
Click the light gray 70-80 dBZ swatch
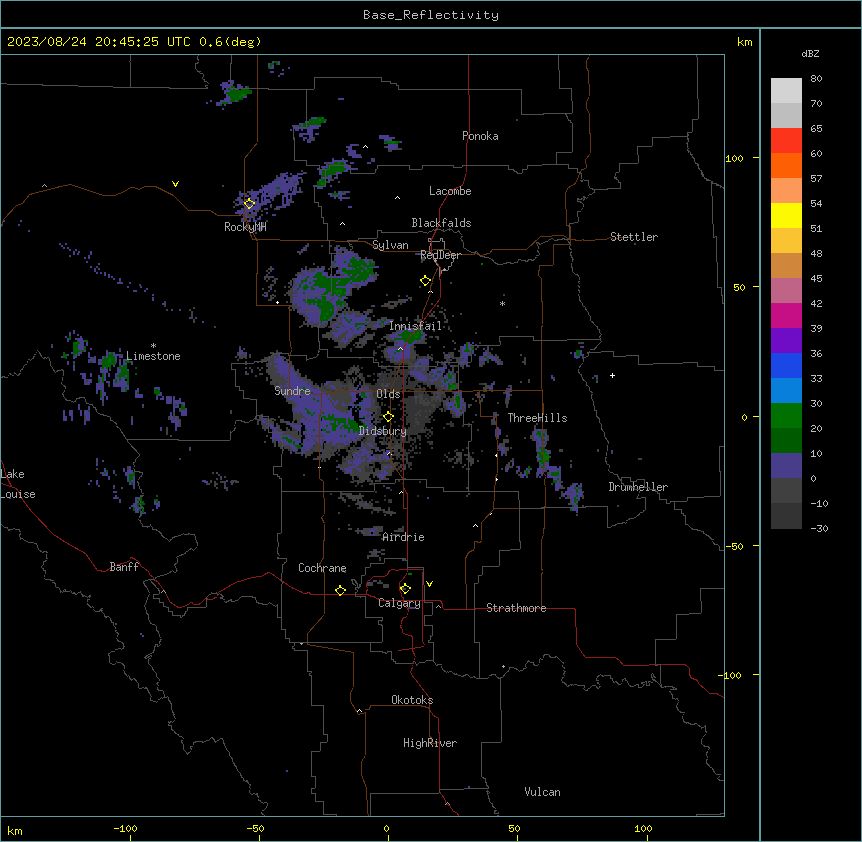tap(786, 91)
